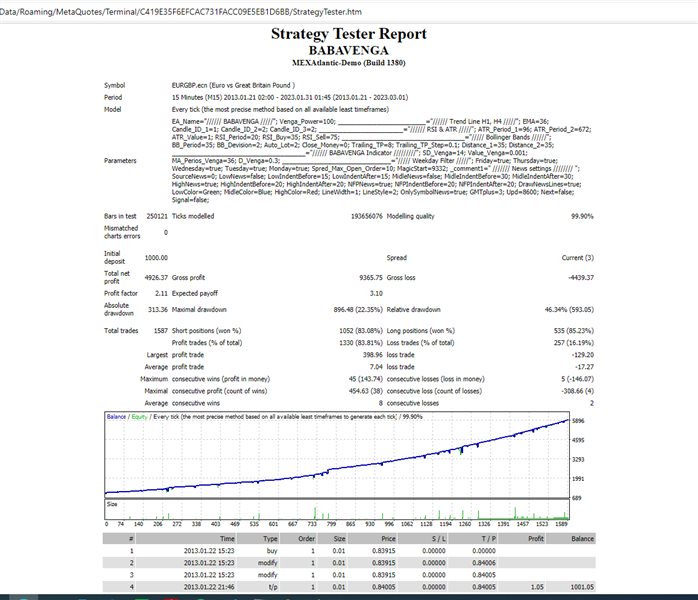Click initial deposit value 1000.00
The image size is (698, 600).
click(x=156, y=258)
